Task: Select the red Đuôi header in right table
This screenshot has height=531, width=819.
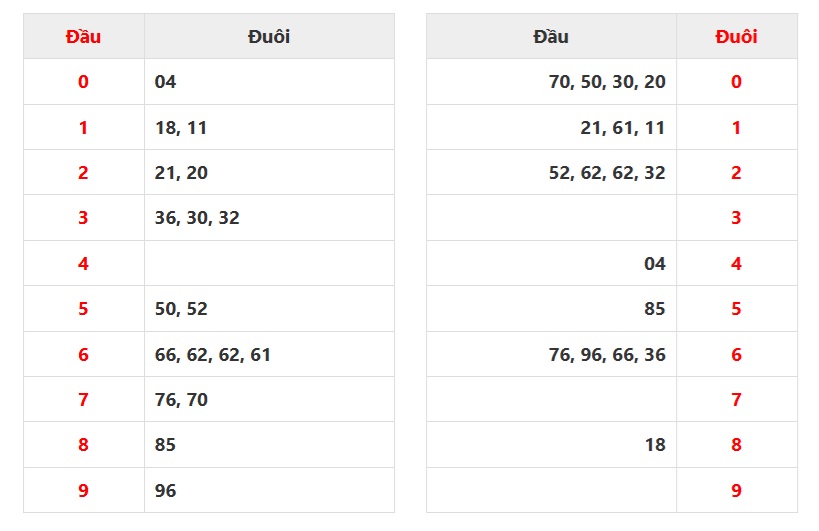Action: coord(736,37)
